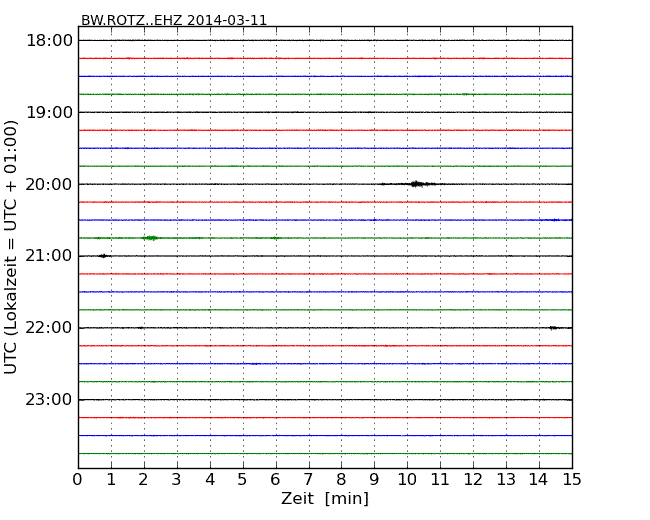The width and height of the screenshot is (650, 520).
Task: Click the 23:00 time label
Action: 49,400
